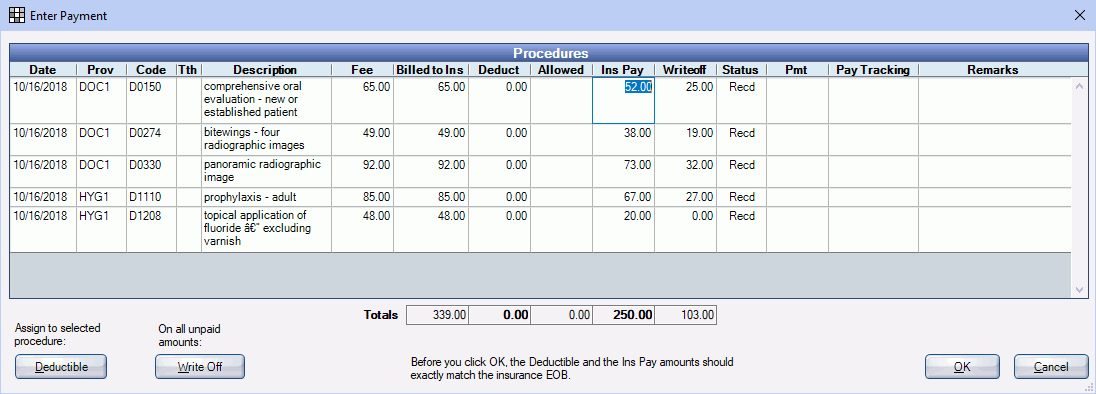The image size is (1096, 394).
Task: Click the total writeoff box 103.00
Action: coord(686,315)
